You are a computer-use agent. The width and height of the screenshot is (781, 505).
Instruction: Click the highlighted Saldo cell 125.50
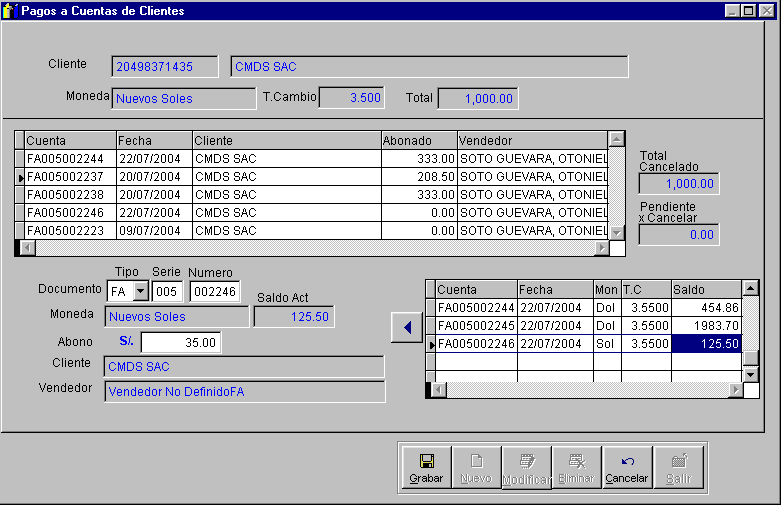click(x=706, y=344)
